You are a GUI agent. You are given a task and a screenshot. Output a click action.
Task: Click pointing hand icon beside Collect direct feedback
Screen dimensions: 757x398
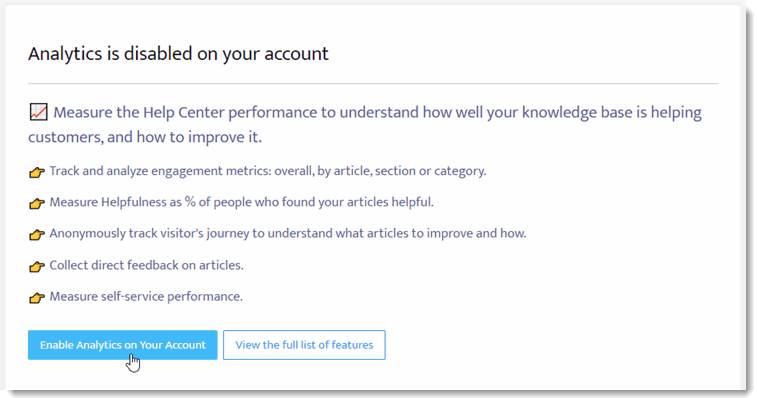point(37,266)
